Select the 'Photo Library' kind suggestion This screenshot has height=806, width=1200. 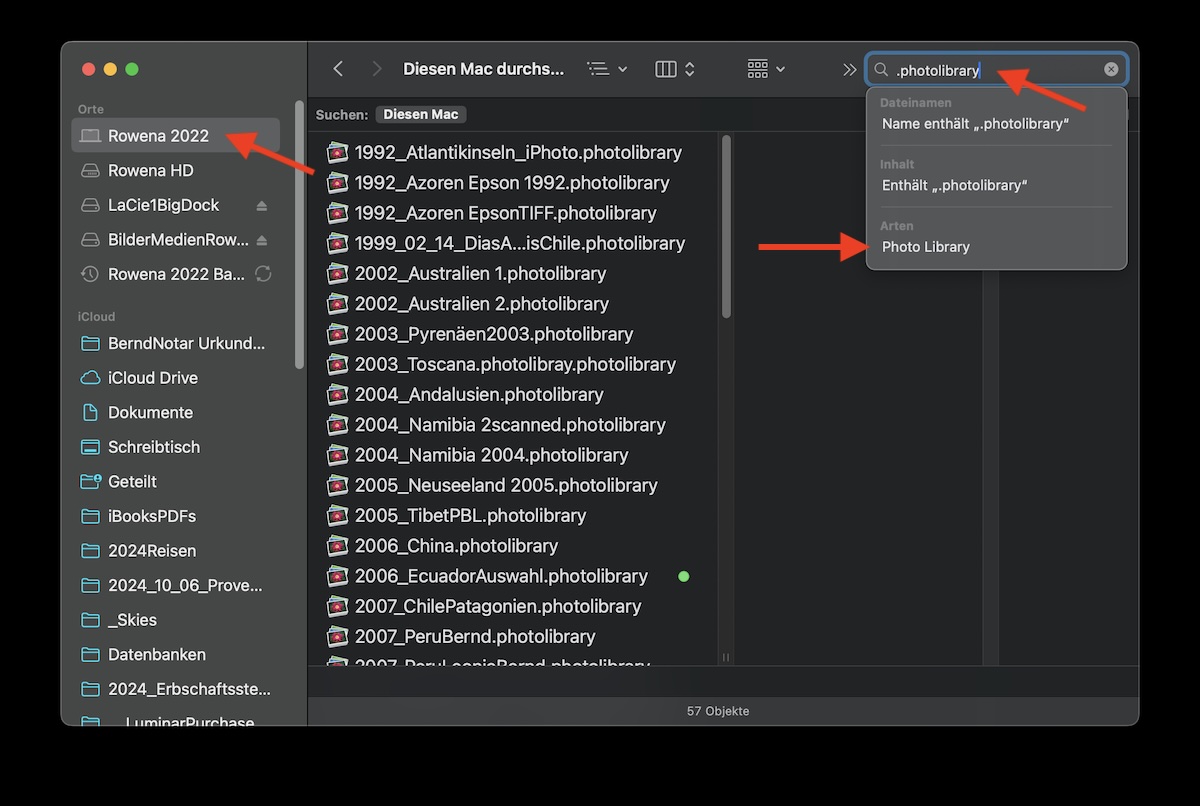point(926,247)
